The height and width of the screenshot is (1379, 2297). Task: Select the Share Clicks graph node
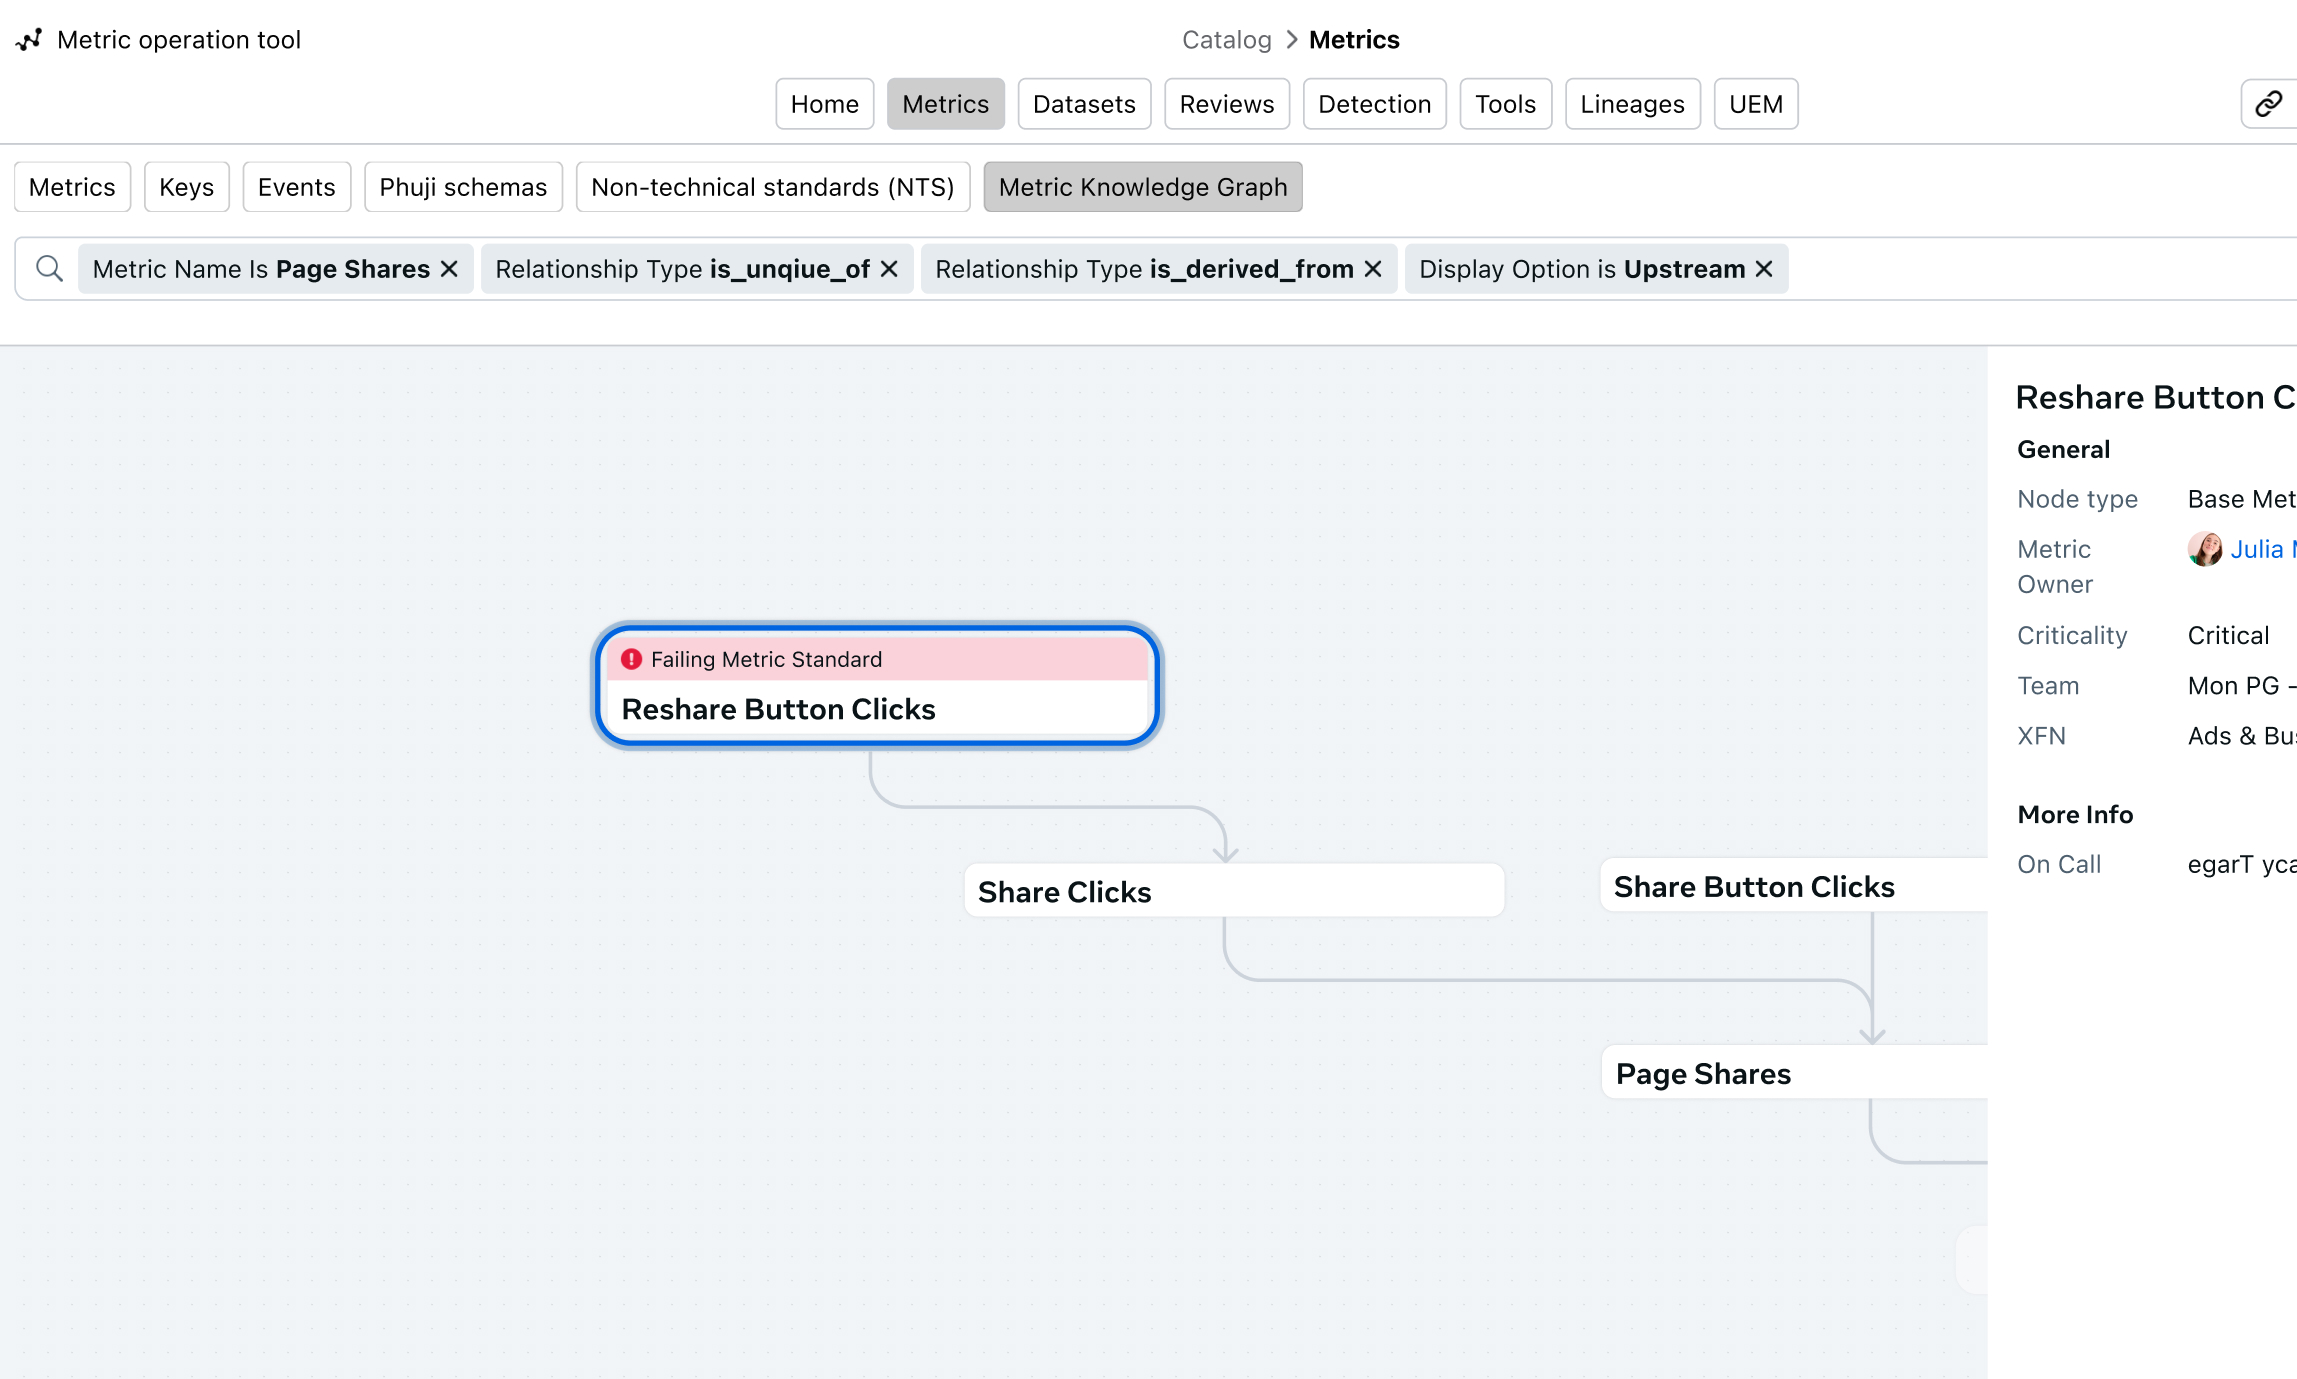tap(1232, 891)
